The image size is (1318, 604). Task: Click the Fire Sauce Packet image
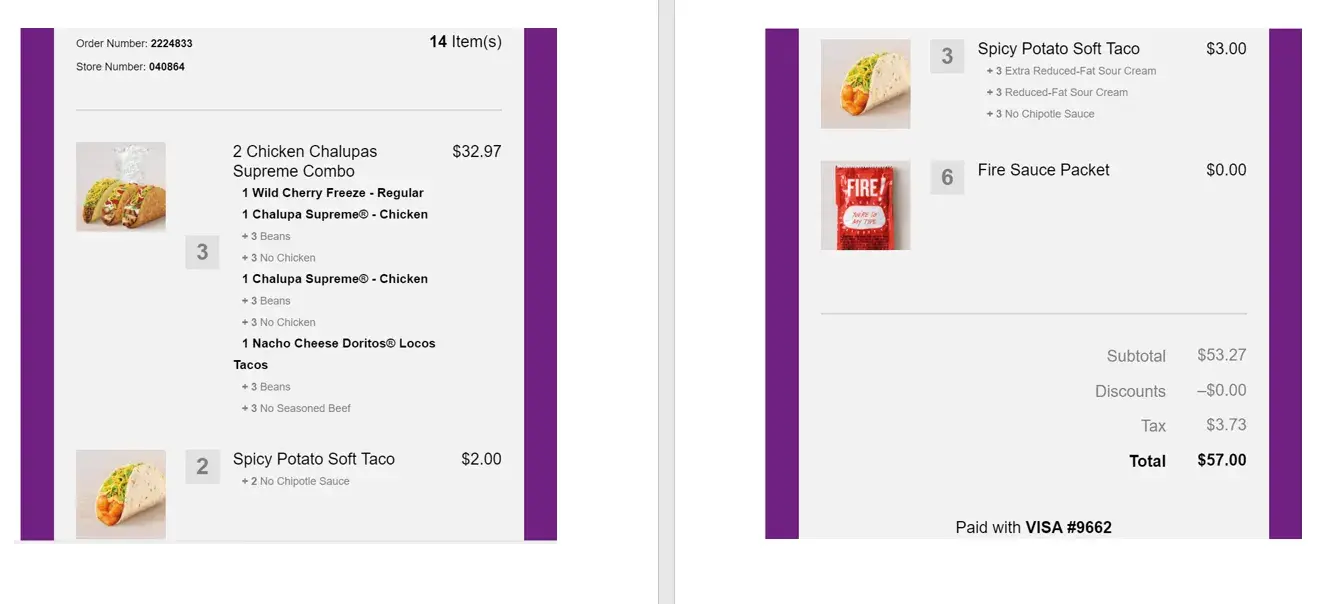(865, 205)
